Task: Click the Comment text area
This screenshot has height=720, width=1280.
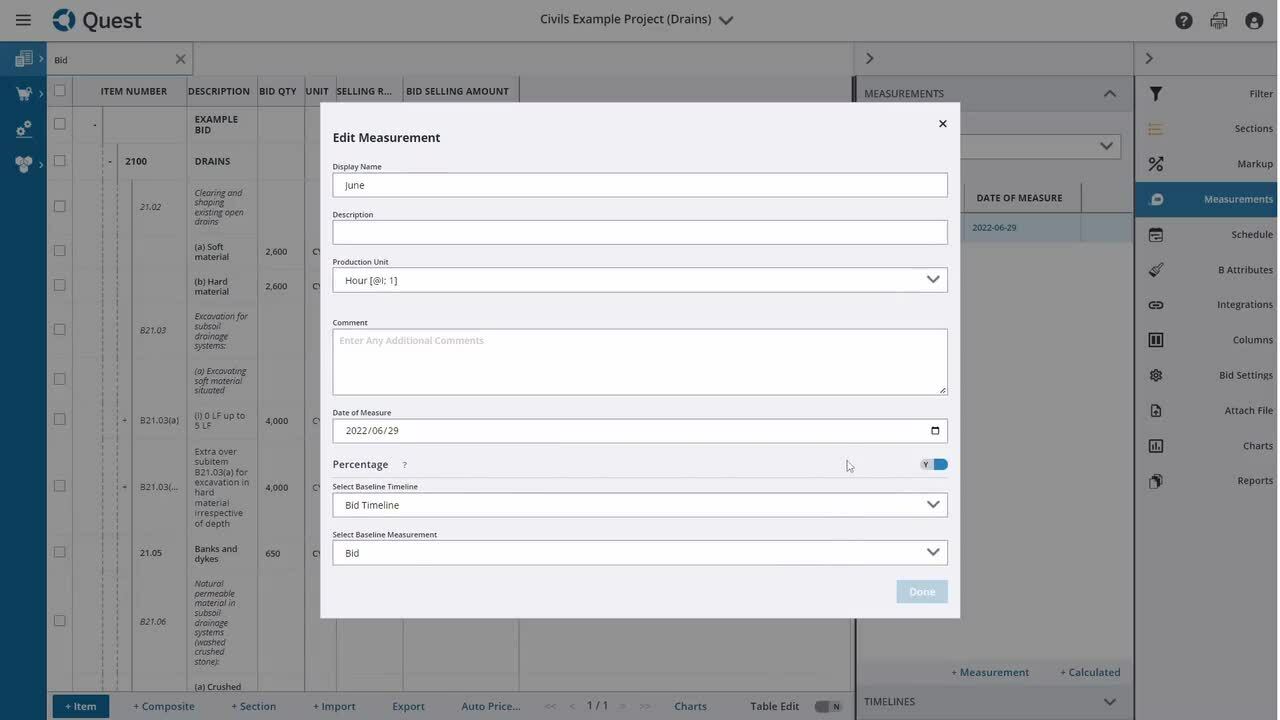Action: point(640,362)
